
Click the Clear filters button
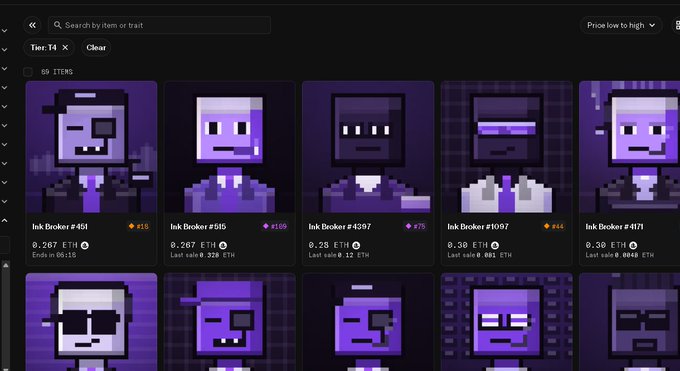click(96, 48)
